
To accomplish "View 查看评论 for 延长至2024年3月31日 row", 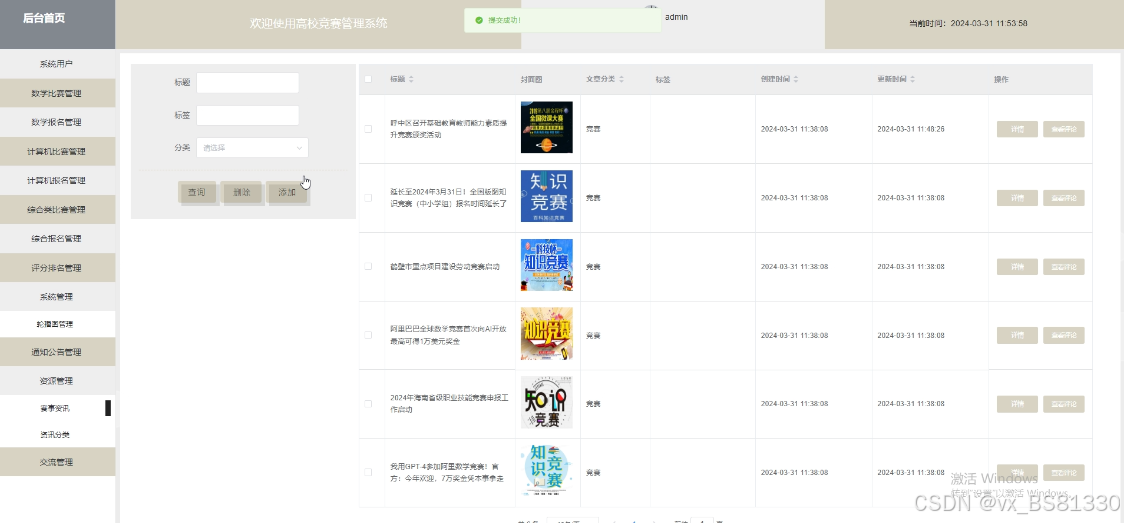I will pos(1064,198).
